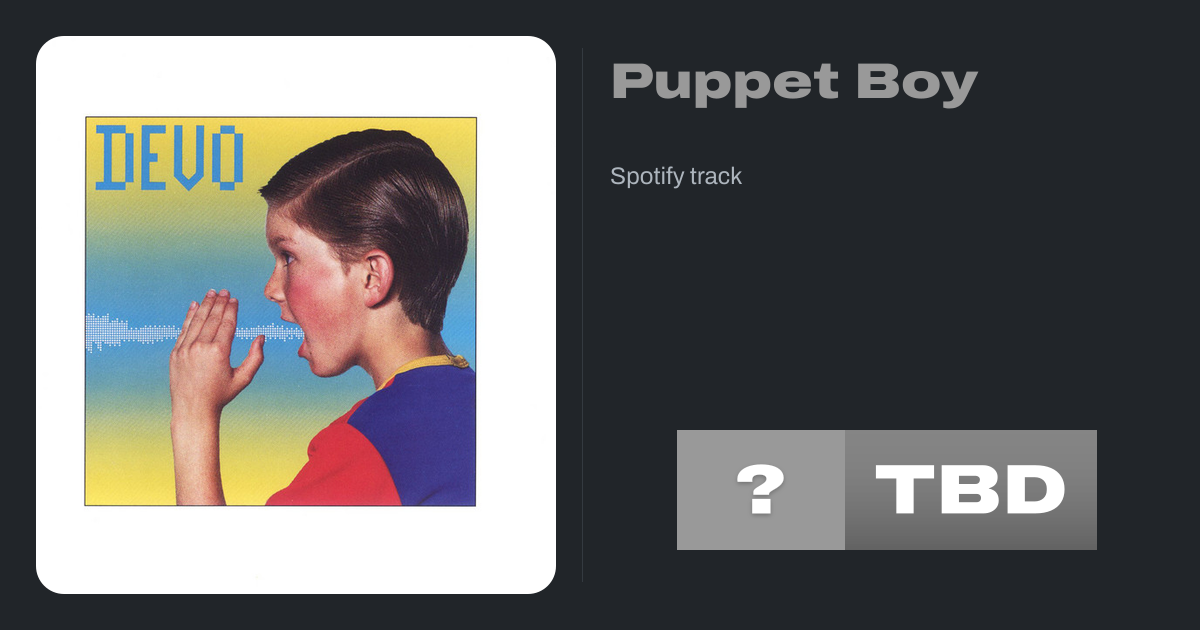Select the TBD rating box
The image size is (1200, 630).
tap(971, 490)
